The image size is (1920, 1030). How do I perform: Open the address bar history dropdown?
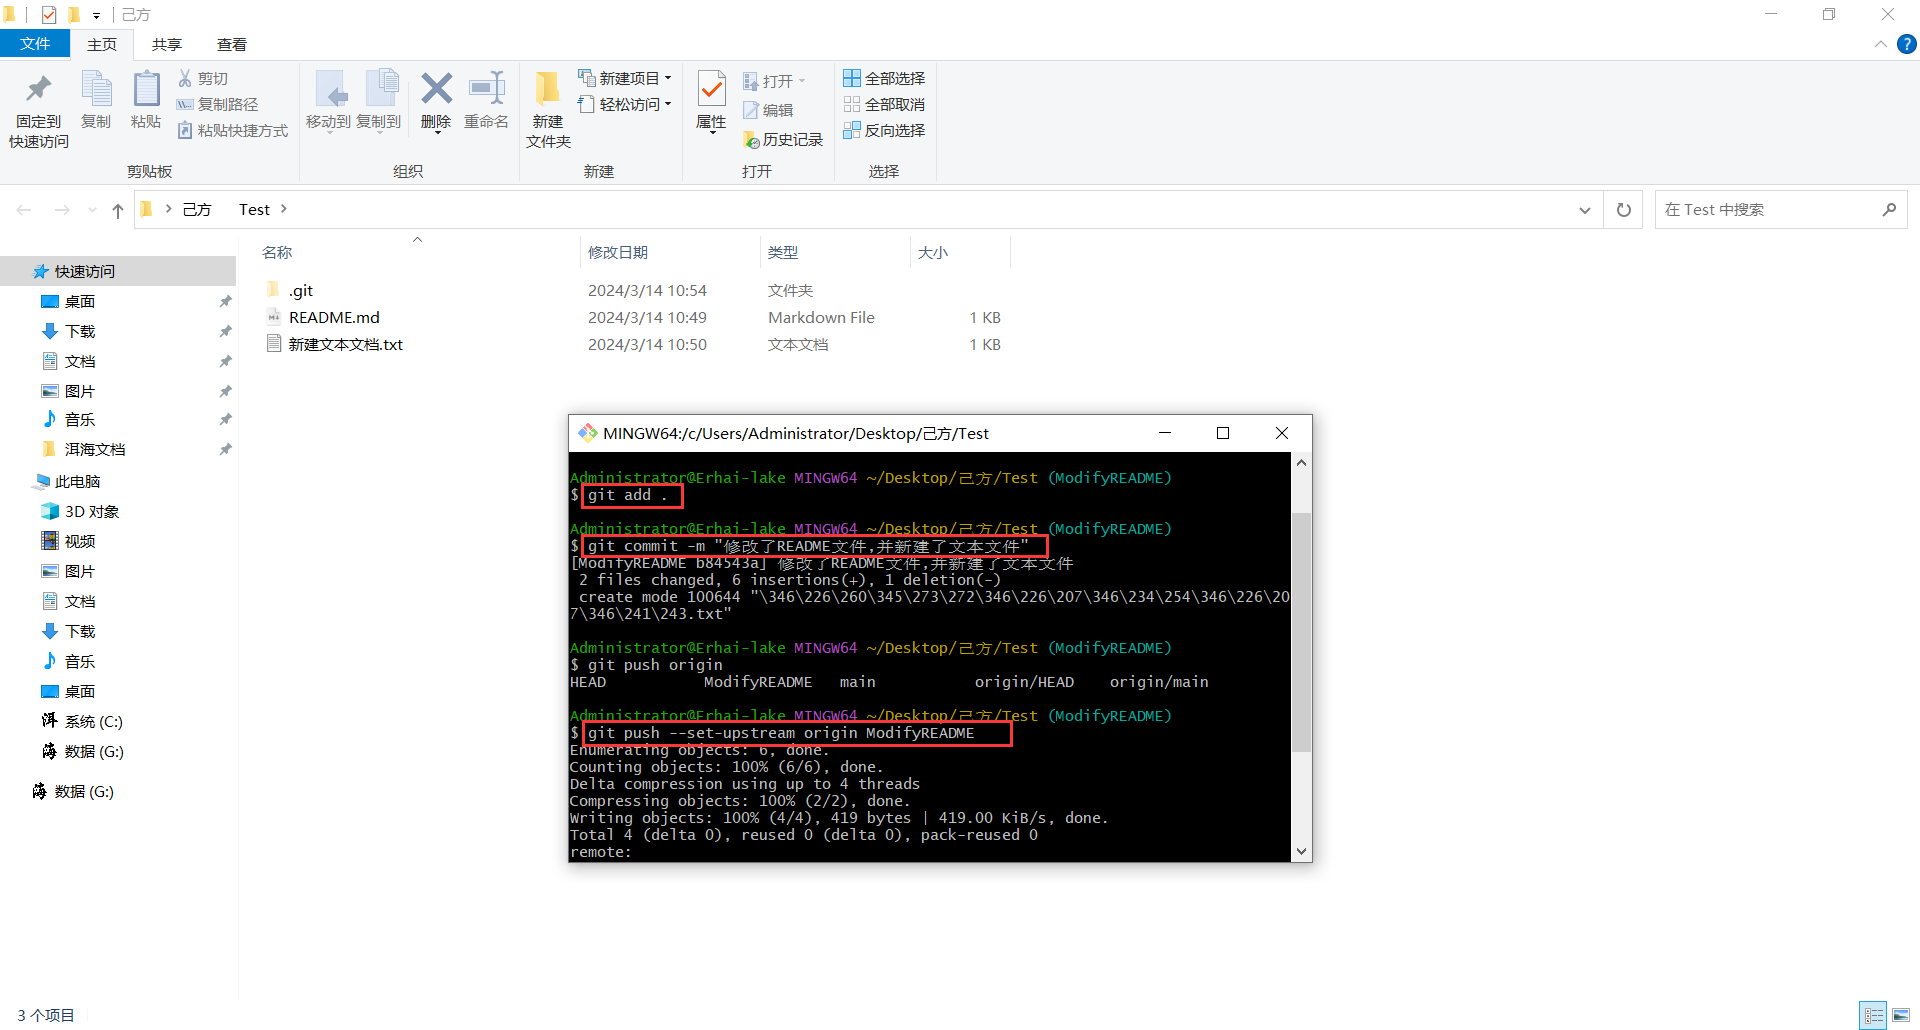coord(1585,210)
